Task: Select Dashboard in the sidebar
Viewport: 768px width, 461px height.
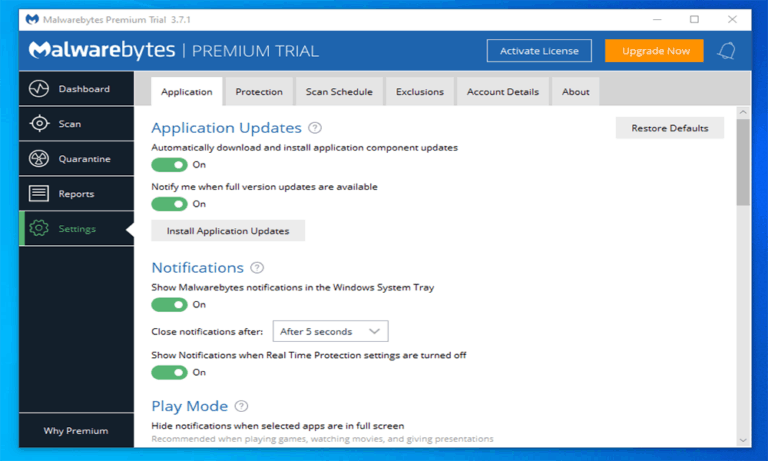Action: [76, 89]
